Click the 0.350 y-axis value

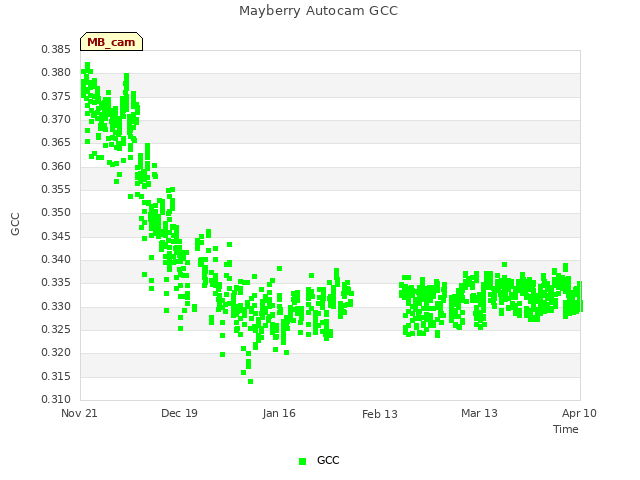pos(56,213)
